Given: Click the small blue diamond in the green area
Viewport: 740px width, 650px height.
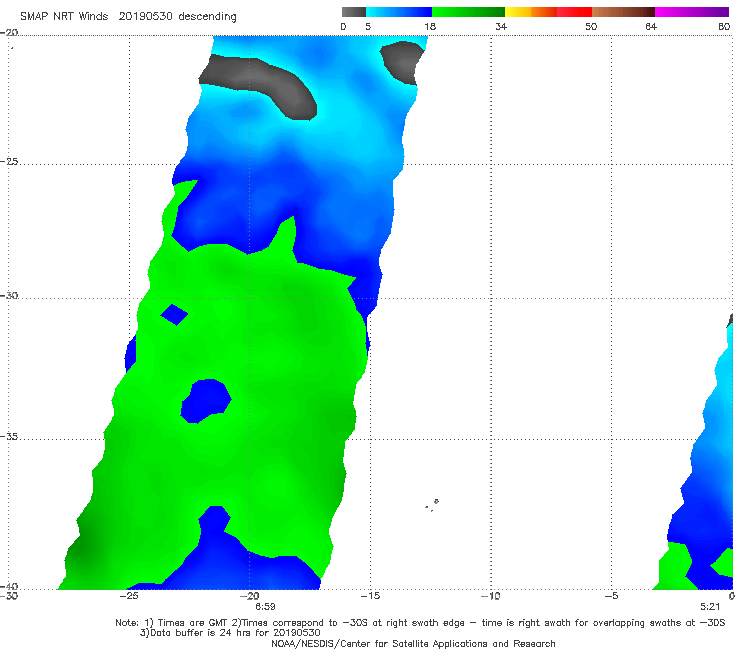Looking at the screenshot, I should (x=174, y=314).
